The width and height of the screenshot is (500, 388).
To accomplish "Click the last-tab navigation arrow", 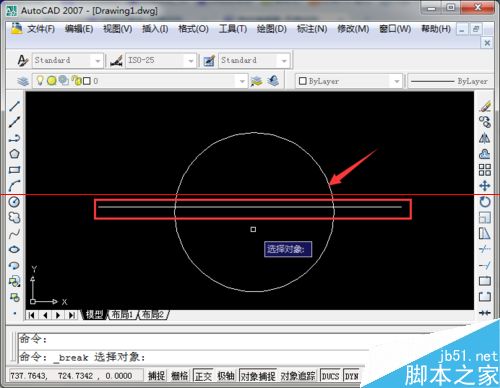I will tap(72, 315).
